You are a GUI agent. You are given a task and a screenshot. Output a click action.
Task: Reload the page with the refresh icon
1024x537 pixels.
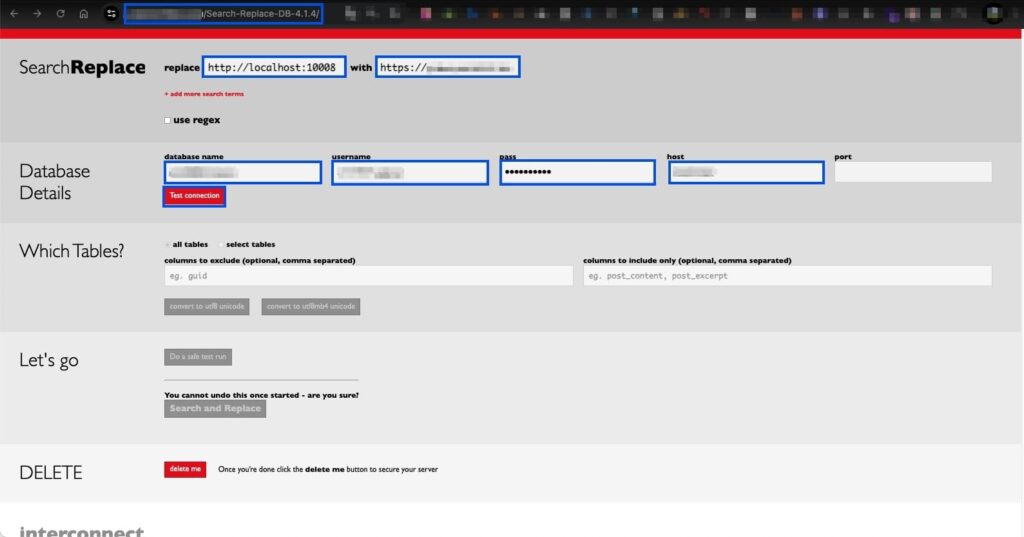(60, 13)
